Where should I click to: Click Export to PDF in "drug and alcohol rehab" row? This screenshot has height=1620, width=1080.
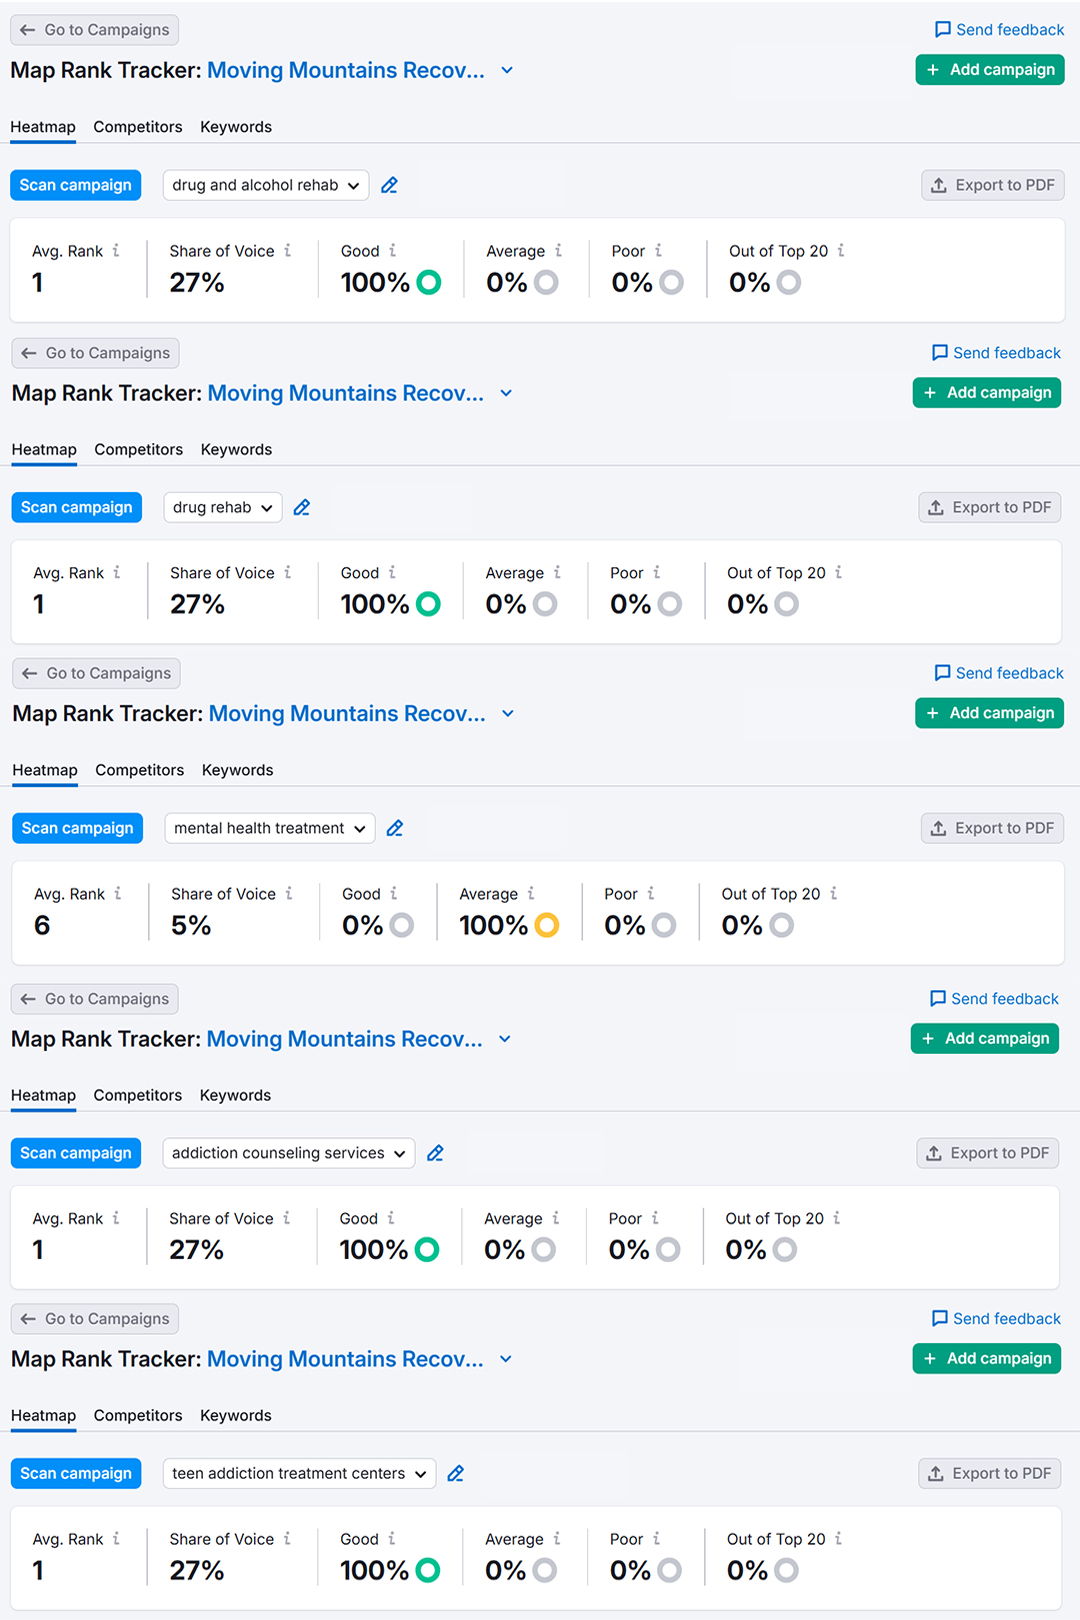992,185
